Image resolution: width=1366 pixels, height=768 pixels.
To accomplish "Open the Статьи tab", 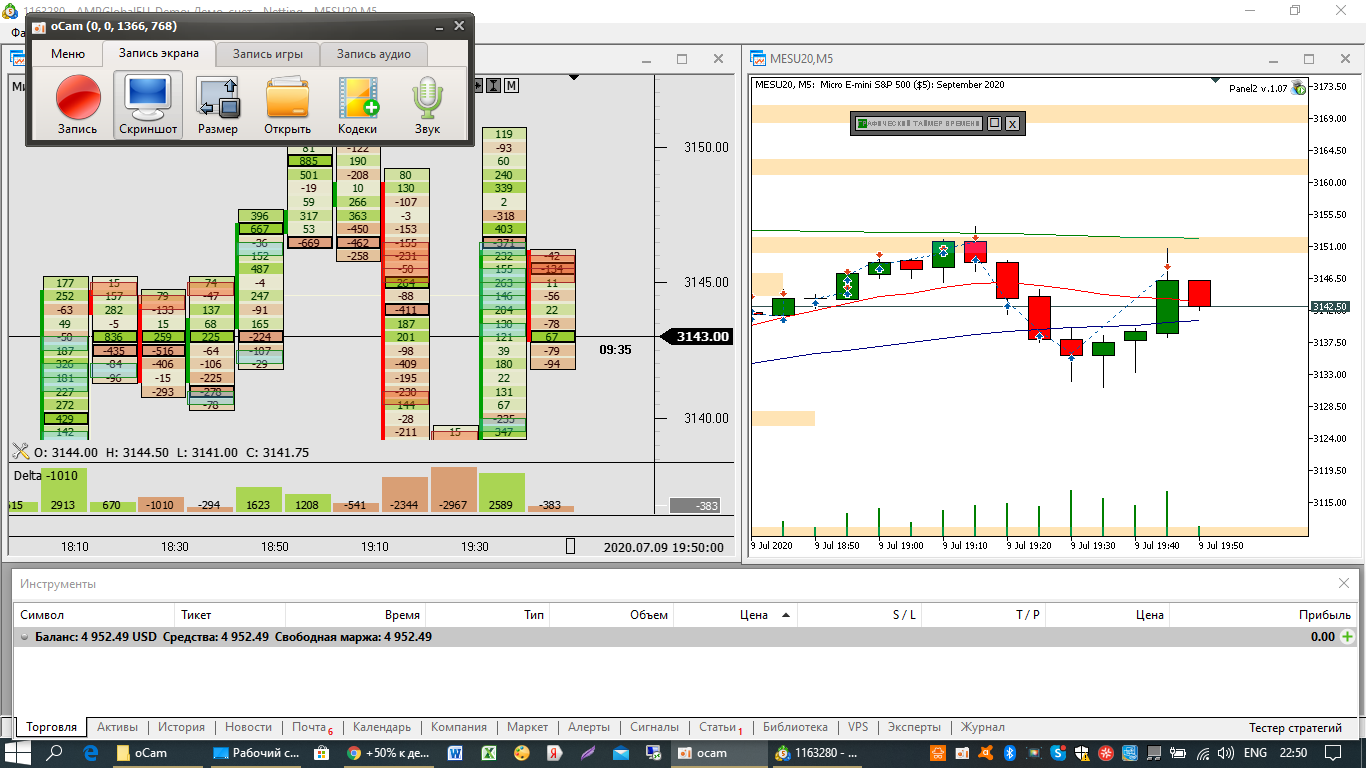I will point(720,727).
